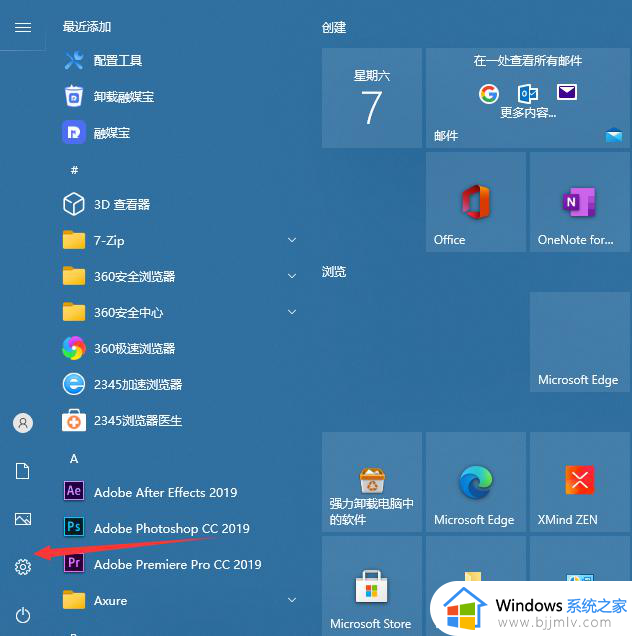Launch 配置工具 from recently added

pos(178,61)
